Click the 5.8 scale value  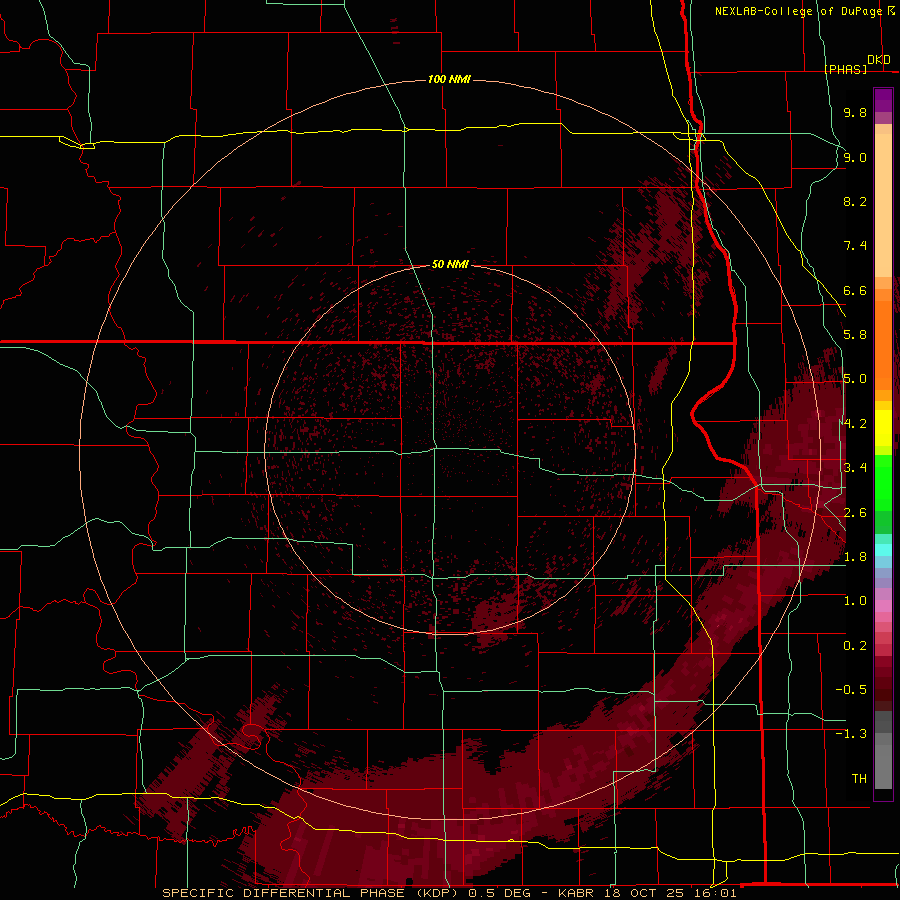pos(855,335)
